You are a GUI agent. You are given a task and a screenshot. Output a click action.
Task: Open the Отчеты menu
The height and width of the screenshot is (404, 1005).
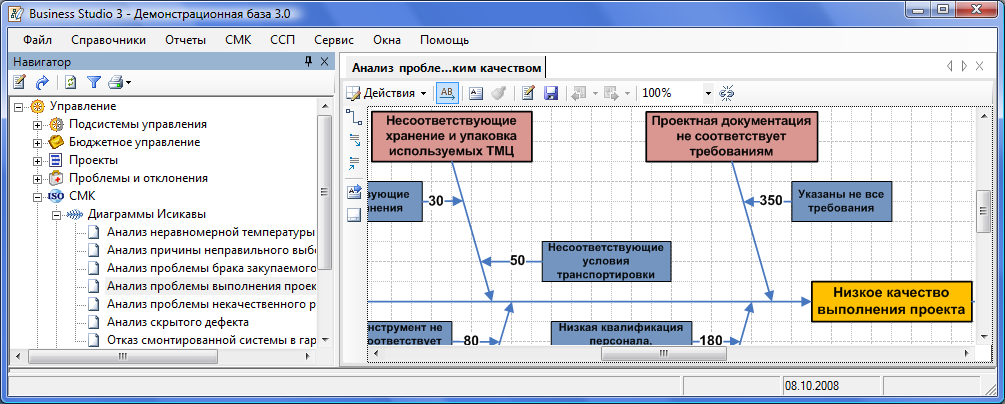(x=185, y=40)
